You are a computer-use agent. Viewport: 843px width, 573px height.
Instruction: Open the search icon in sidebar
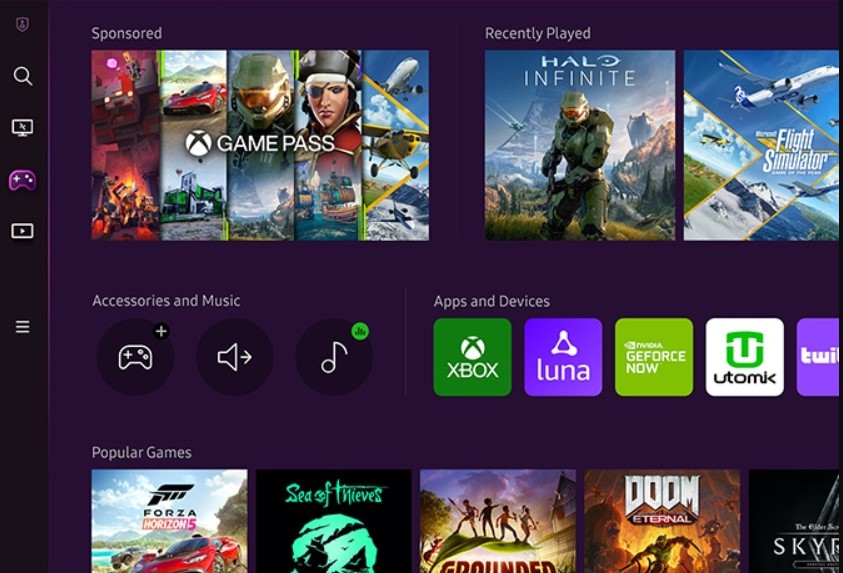coord(22,76)
